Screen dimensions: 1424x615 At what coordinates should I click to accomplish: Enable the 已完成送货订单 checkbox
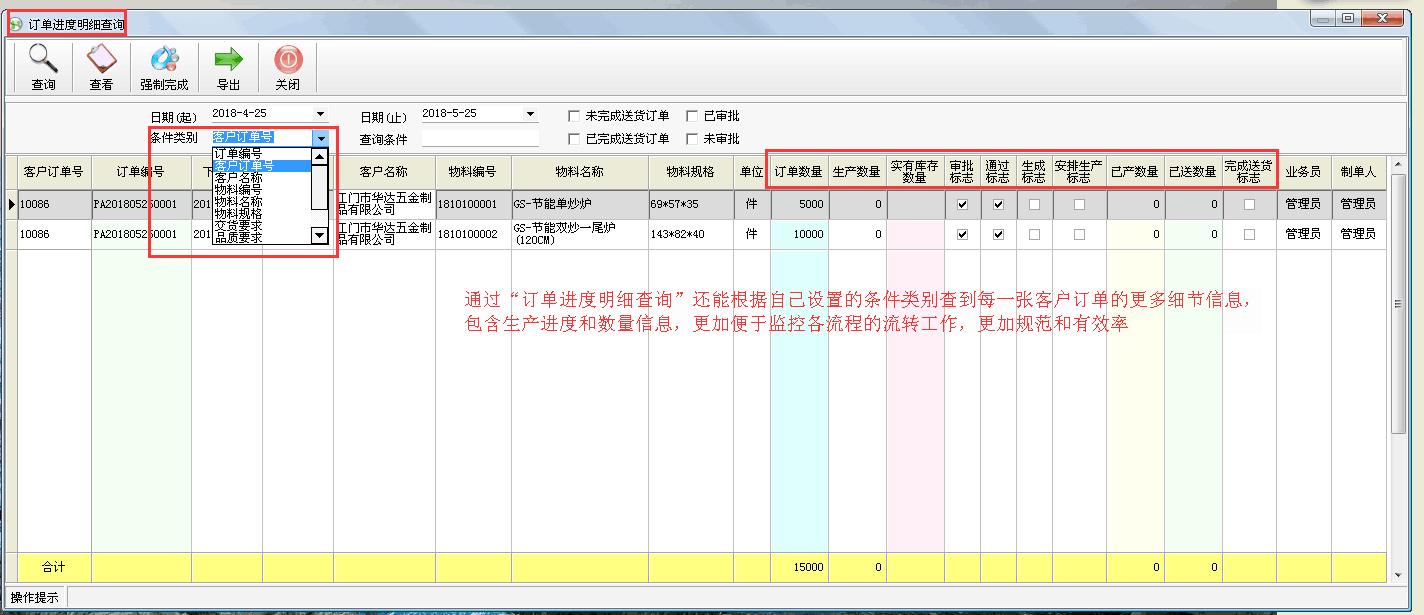574,139
